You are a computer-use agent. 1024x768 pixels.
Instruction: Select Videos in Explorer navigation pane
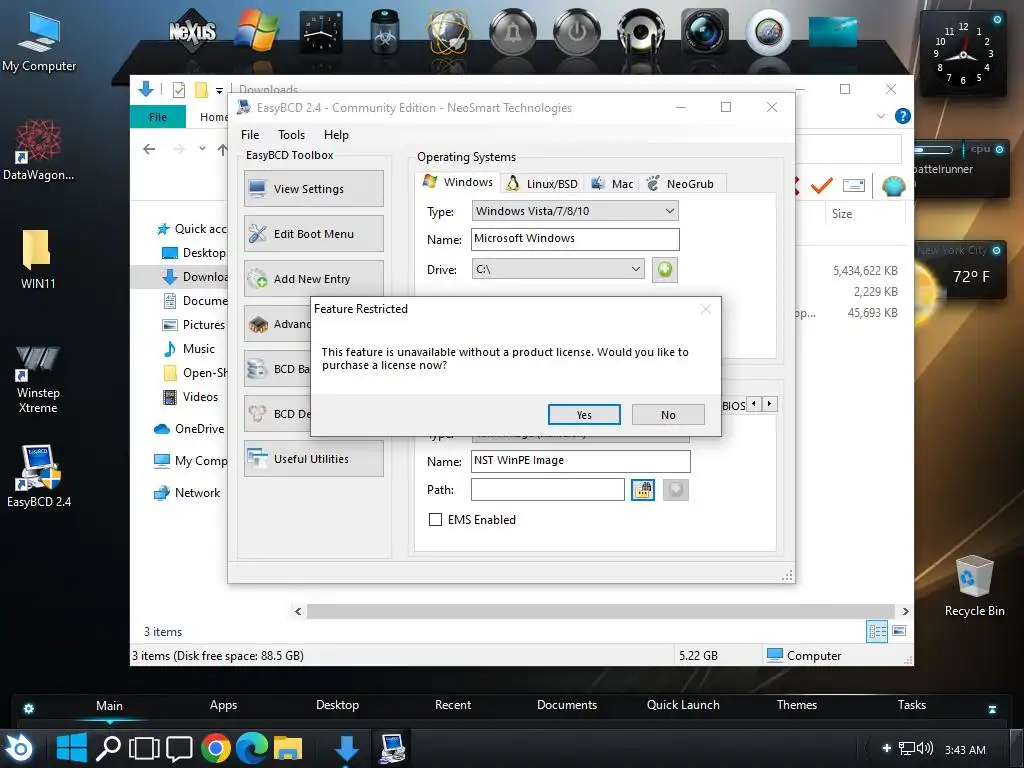tap(191, 397)
